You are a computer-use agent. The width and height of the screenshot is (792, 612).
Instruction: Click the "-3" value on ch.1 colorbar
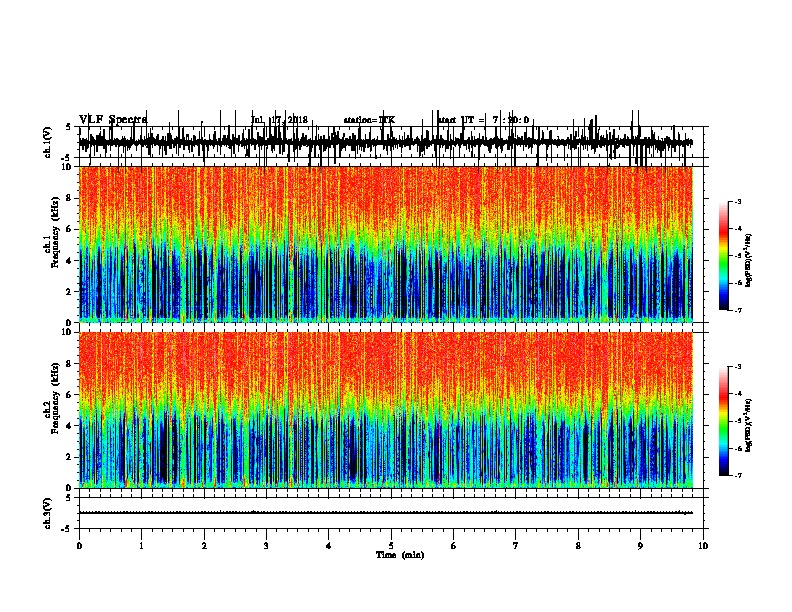pyautogui.click(x=737, y=201)
